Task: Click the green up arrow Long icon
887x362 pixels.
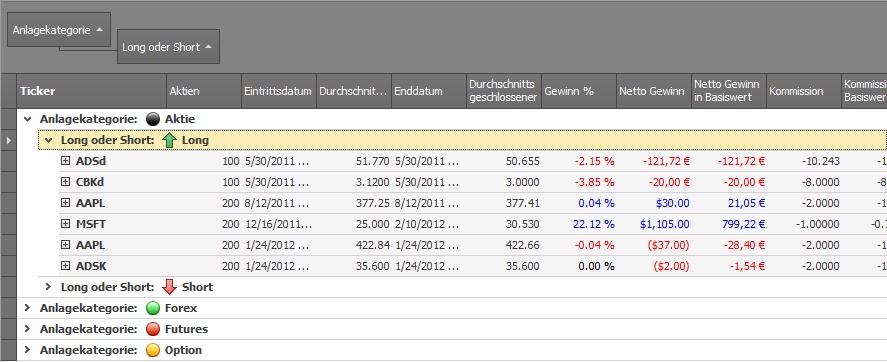Action: (x=169, y=140)
